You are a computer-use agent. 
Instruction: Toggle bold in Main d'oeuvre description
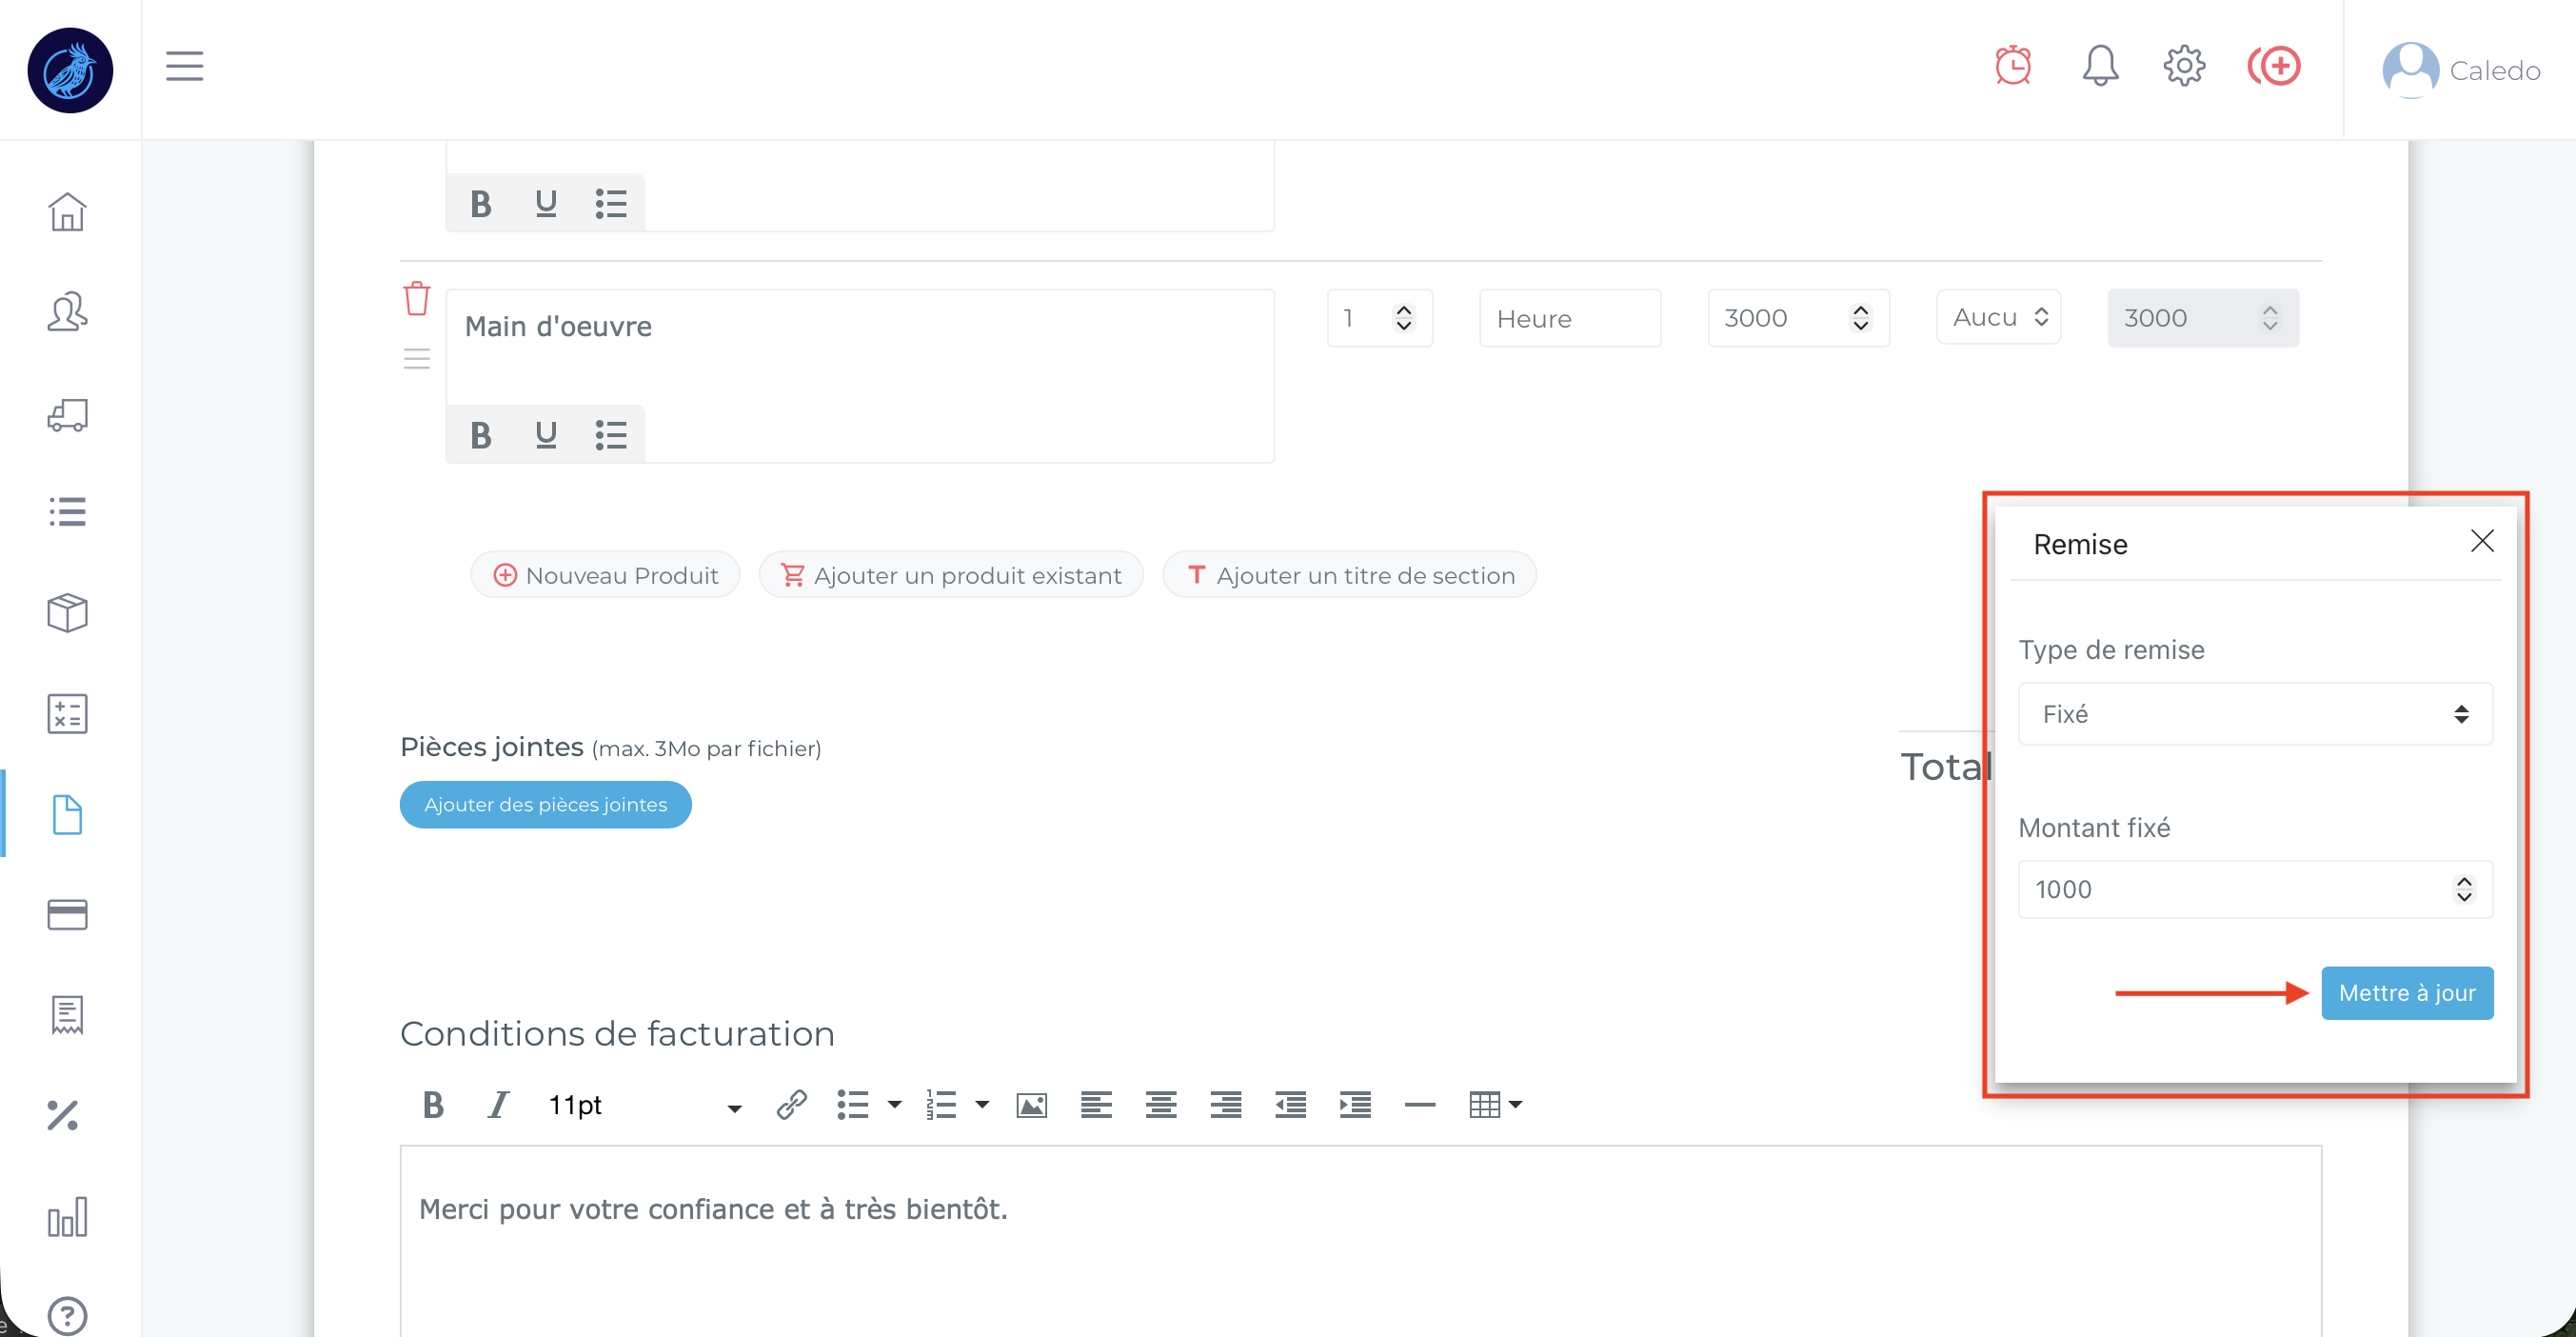(480, 435)
